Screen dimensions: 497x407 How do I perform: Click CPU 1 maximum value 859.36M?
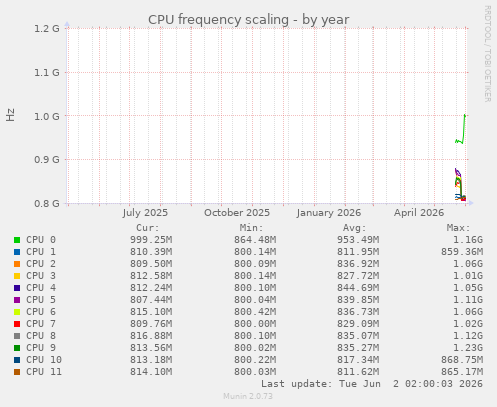point(462,252)
